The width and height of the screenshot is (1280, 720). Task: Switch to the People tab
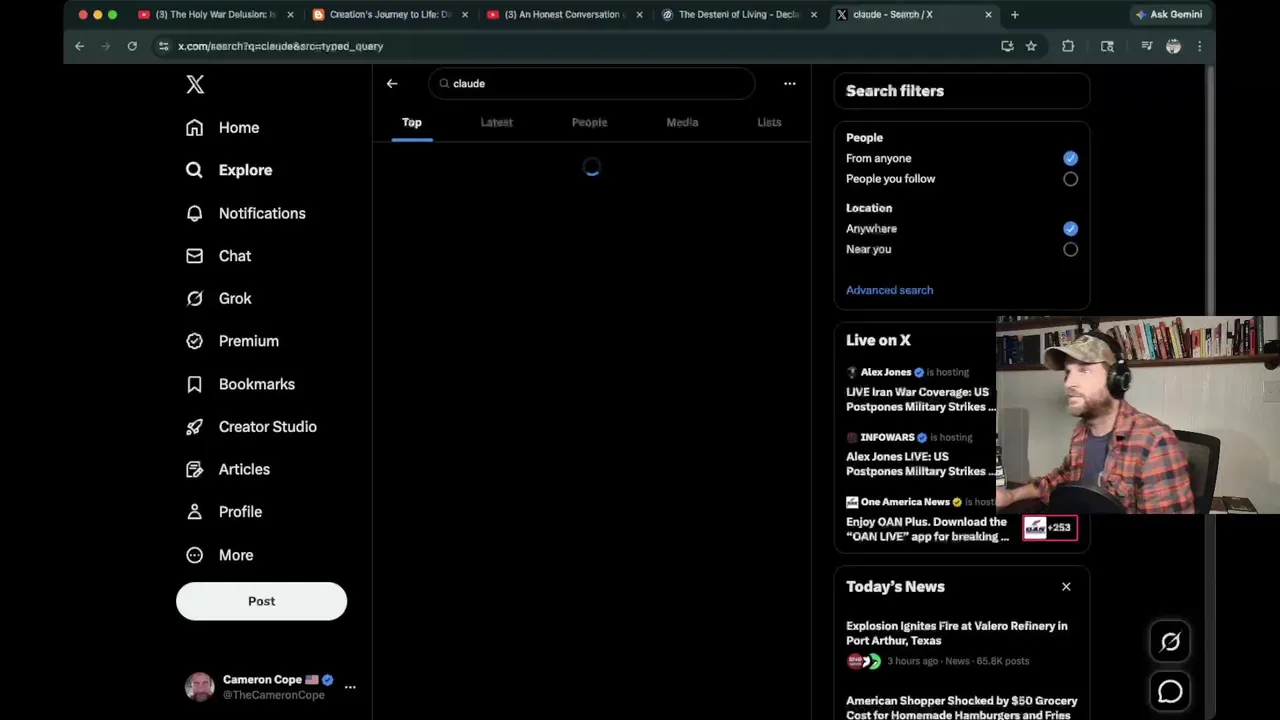coord(589,122)
